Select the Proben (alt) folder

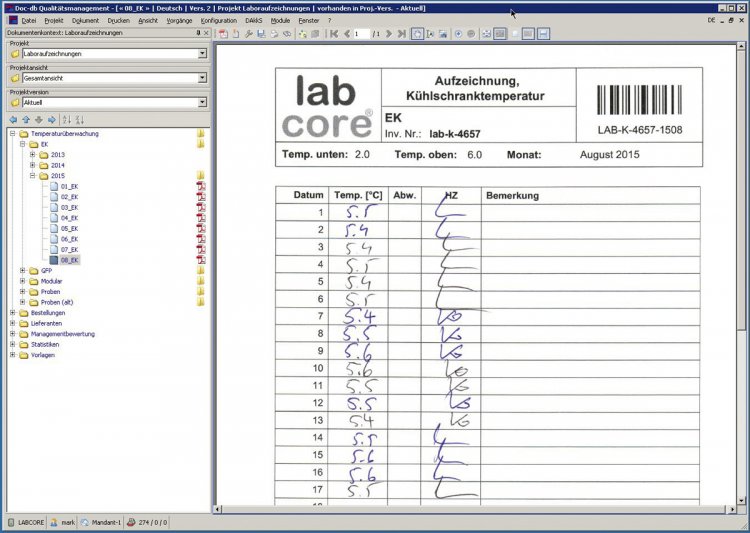pos(57,302)
